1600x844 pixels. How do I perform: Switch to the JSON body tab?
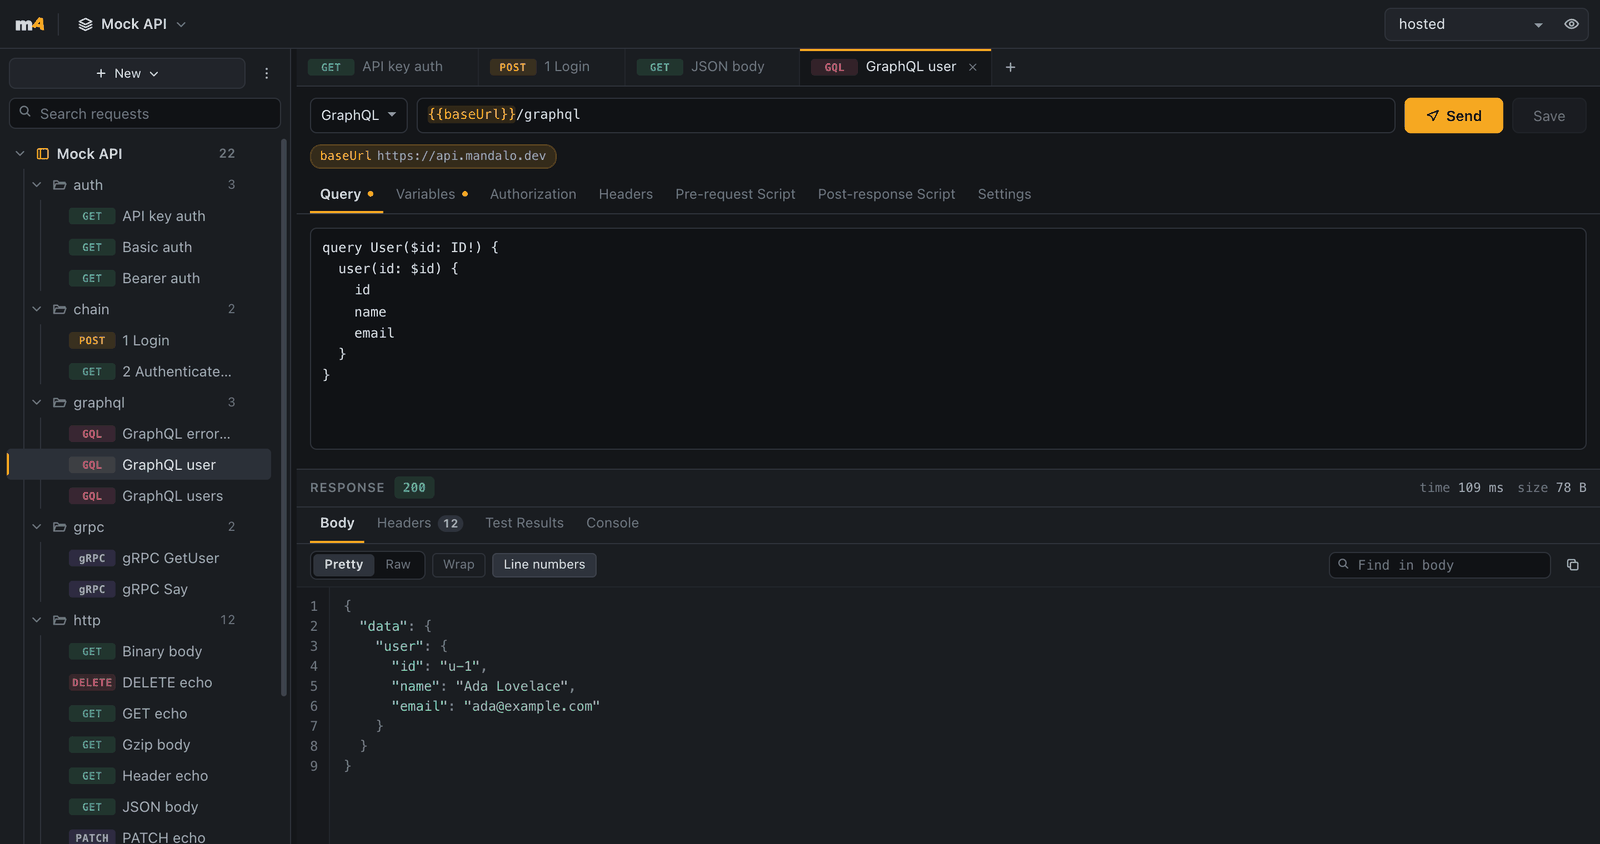click(712, 67)
